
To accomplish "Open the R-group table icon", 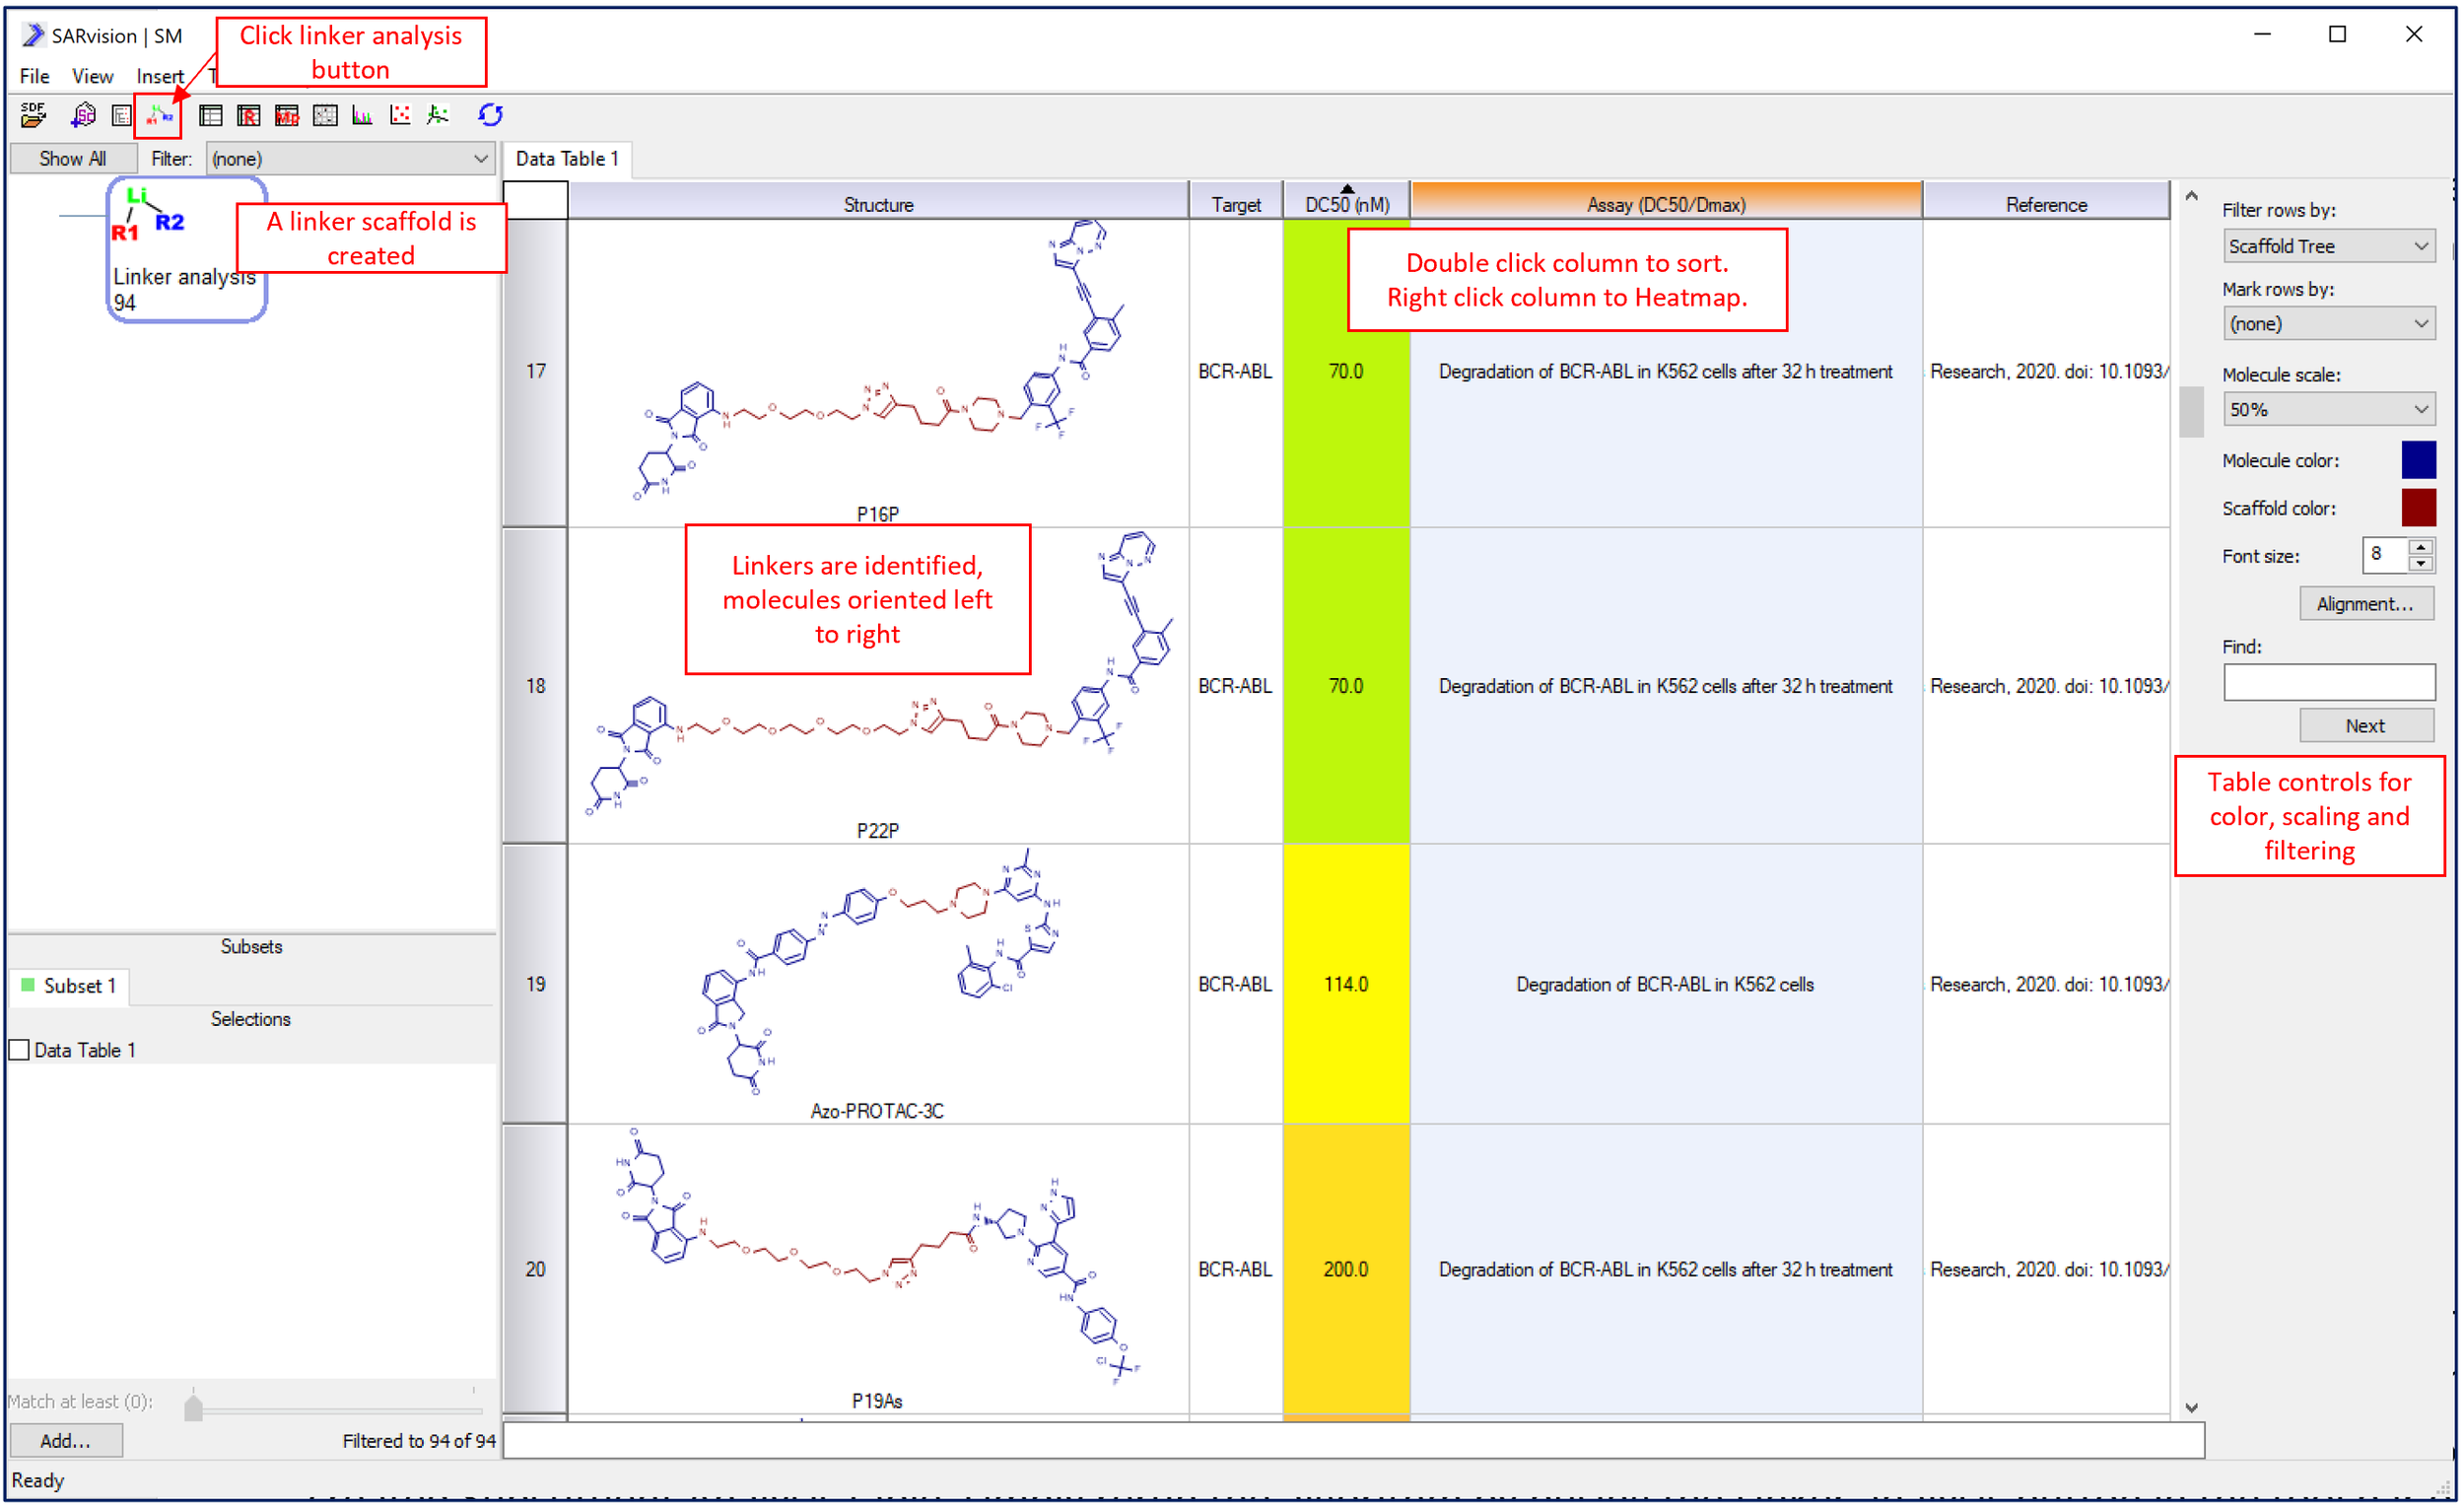I will (x=248, y=115).
